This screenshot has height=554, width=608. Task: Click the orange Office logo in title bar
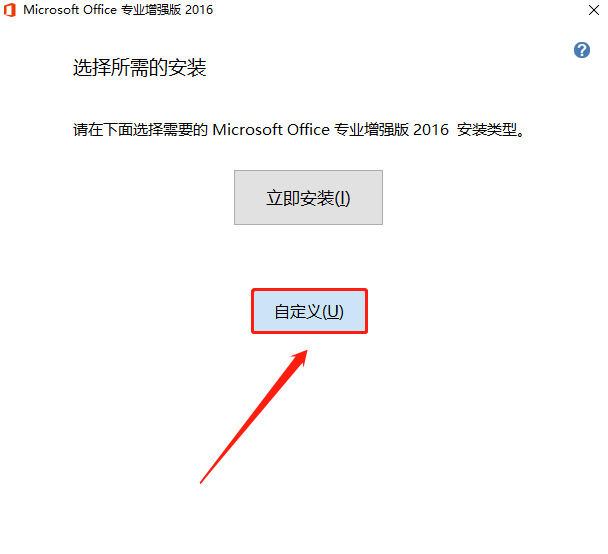point(10,10)
